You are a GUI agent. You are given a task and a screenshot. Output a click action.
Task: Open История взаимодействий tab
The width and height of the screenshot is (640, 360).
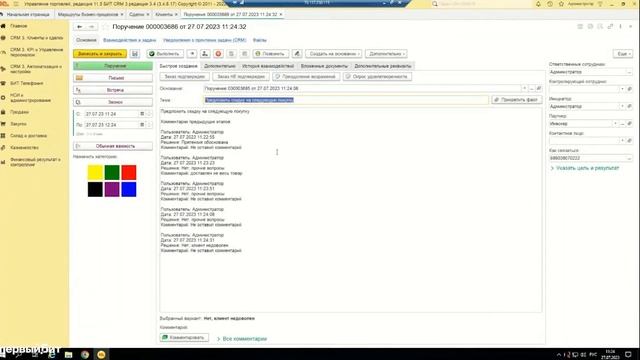[268, 66]
